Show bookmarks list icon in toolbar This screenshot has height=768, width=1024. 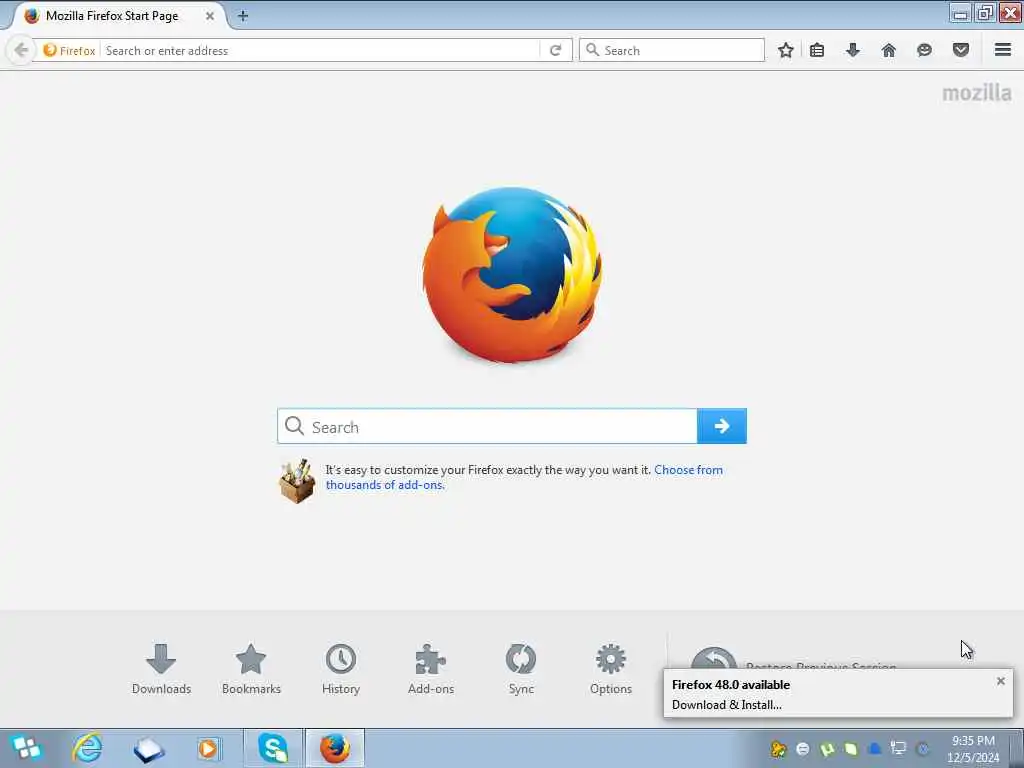point(817,50)
